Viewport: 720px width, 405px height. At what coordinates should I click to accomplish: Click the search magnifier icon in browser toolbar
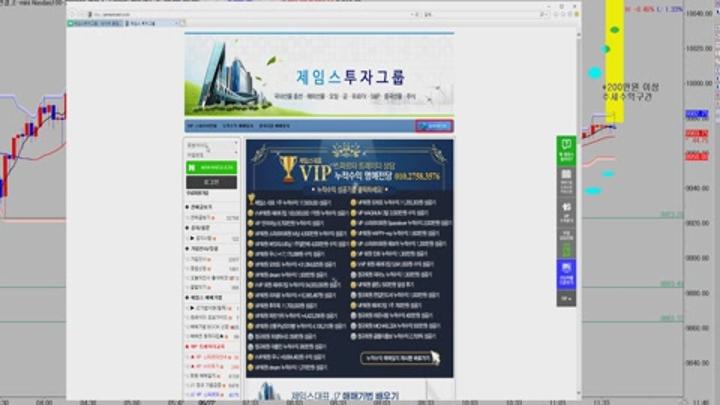tap(543, 15)
